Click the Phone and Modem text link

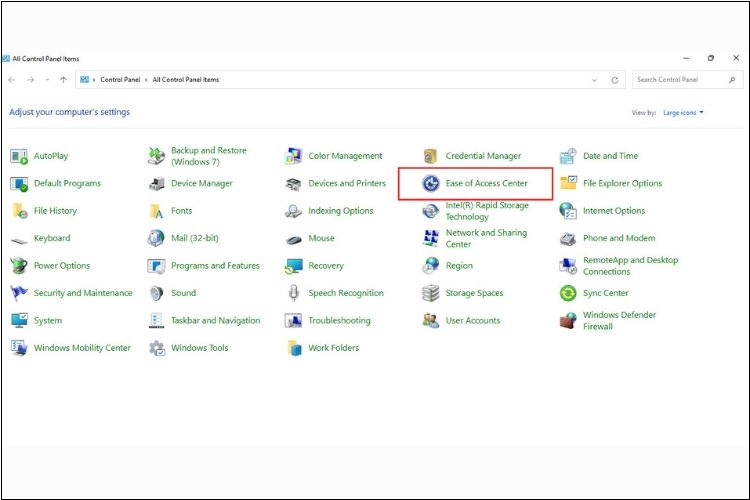coord(619,238)
